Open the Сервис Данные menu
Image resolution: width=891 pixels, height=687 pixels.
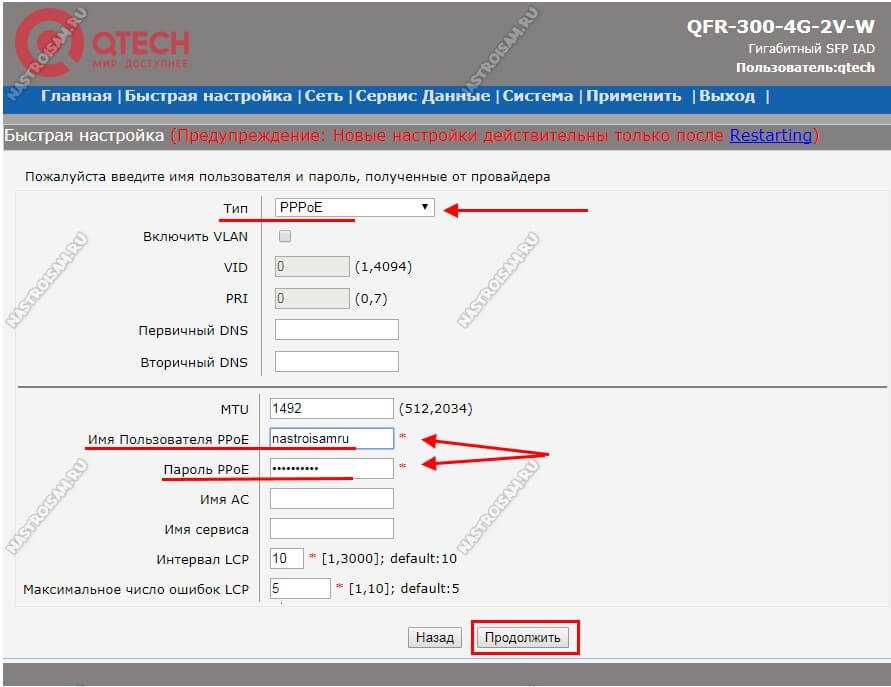click(x=423, y=96)
